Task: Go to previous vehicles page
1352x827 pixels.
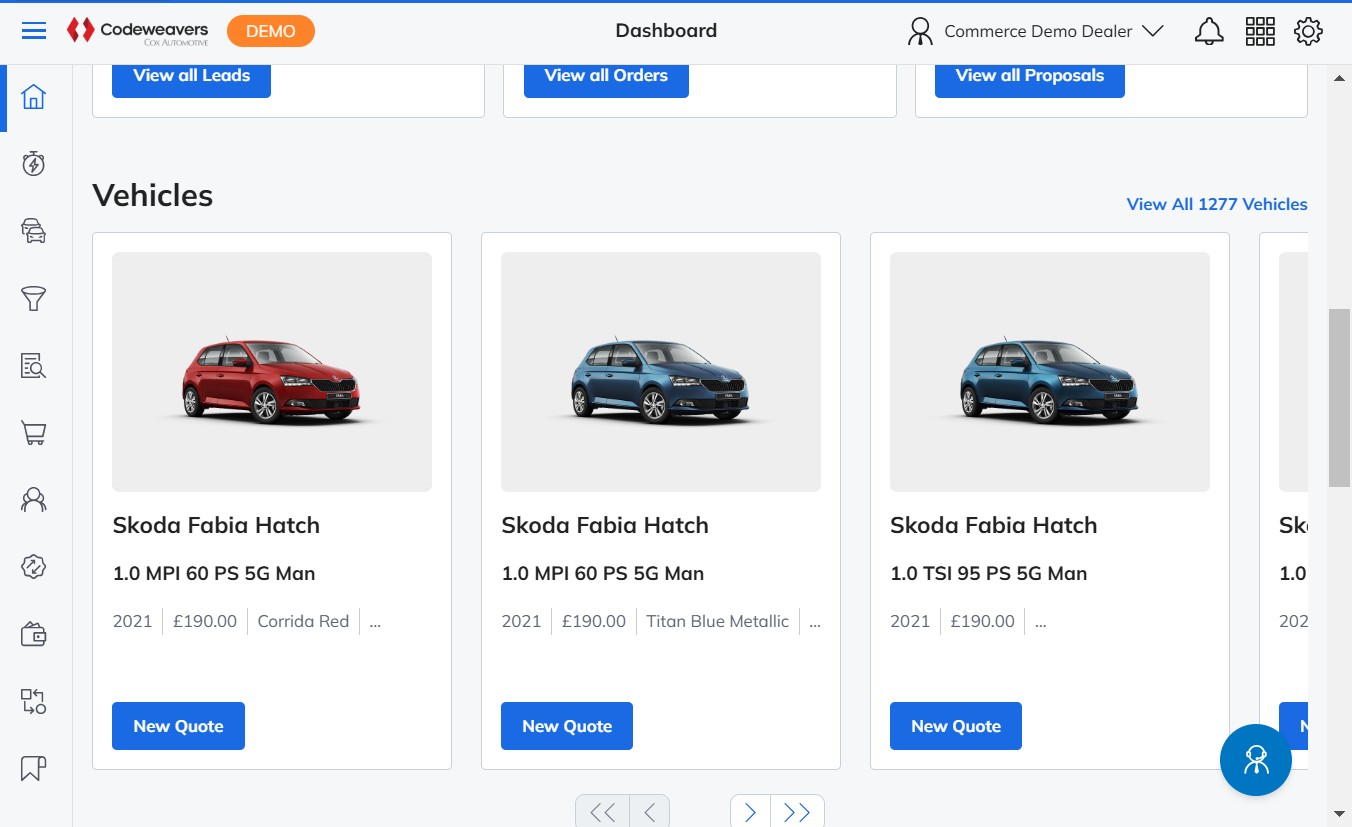Action: point(649,812)
